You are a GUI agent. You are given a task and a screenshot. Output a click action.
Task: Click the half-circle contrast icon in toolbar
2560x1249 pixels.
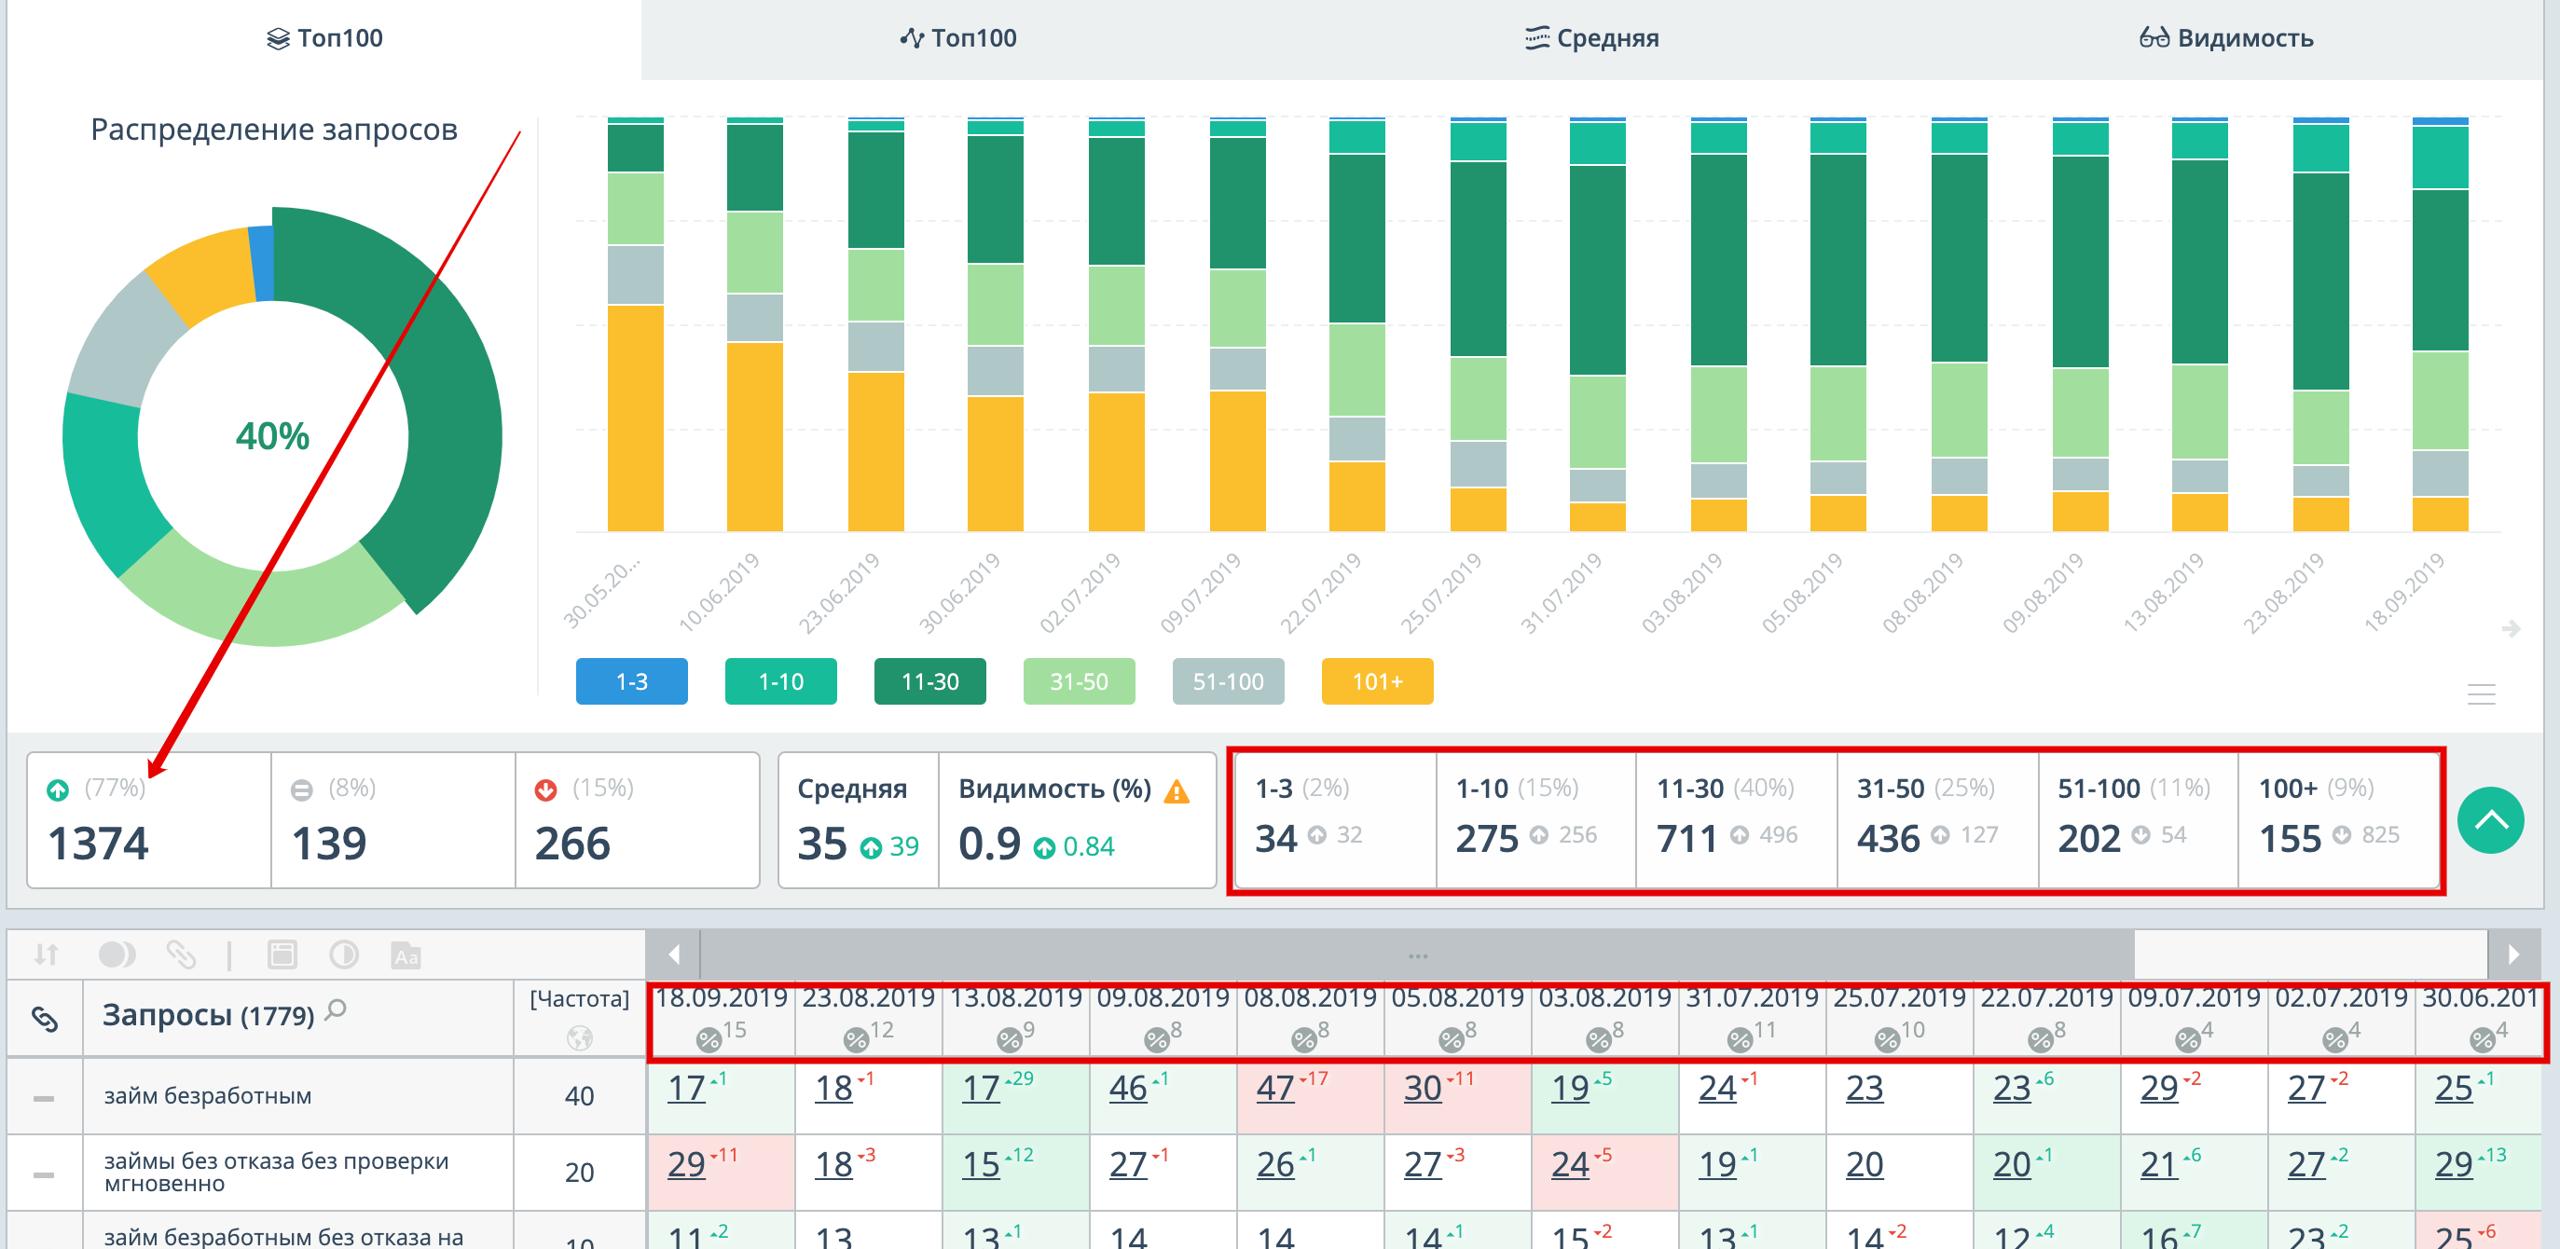[344, 955]
